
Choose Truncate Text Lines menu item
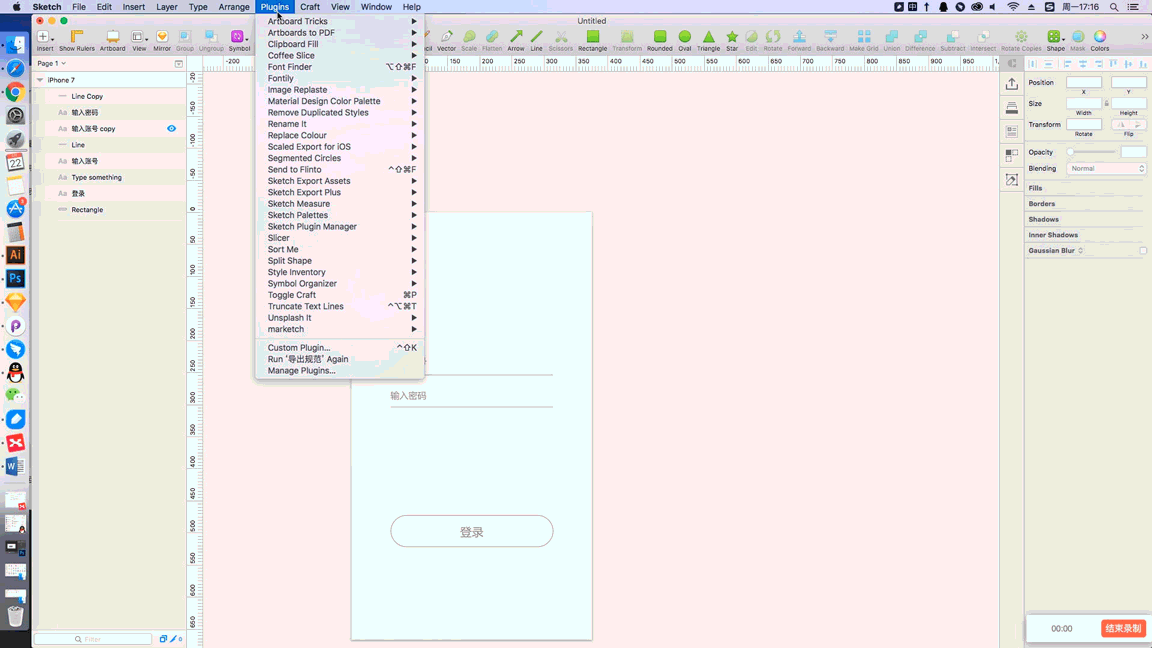[x=339, y=306]
